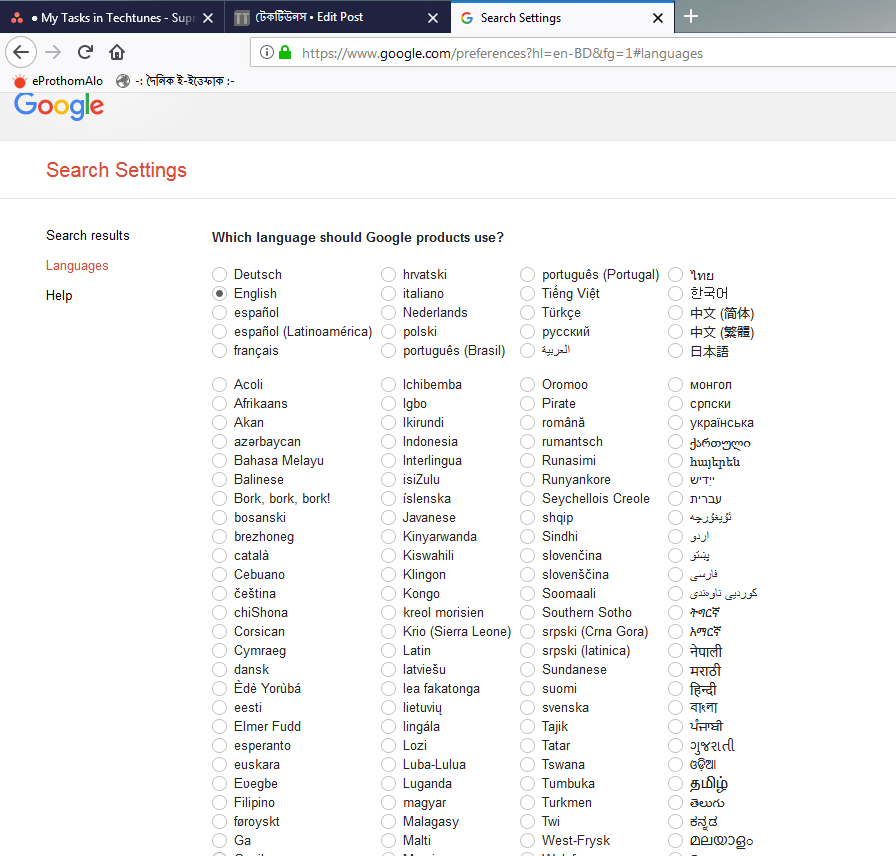Open the Help section in sidebar
896x856 pixels.
tap(59, 295)
